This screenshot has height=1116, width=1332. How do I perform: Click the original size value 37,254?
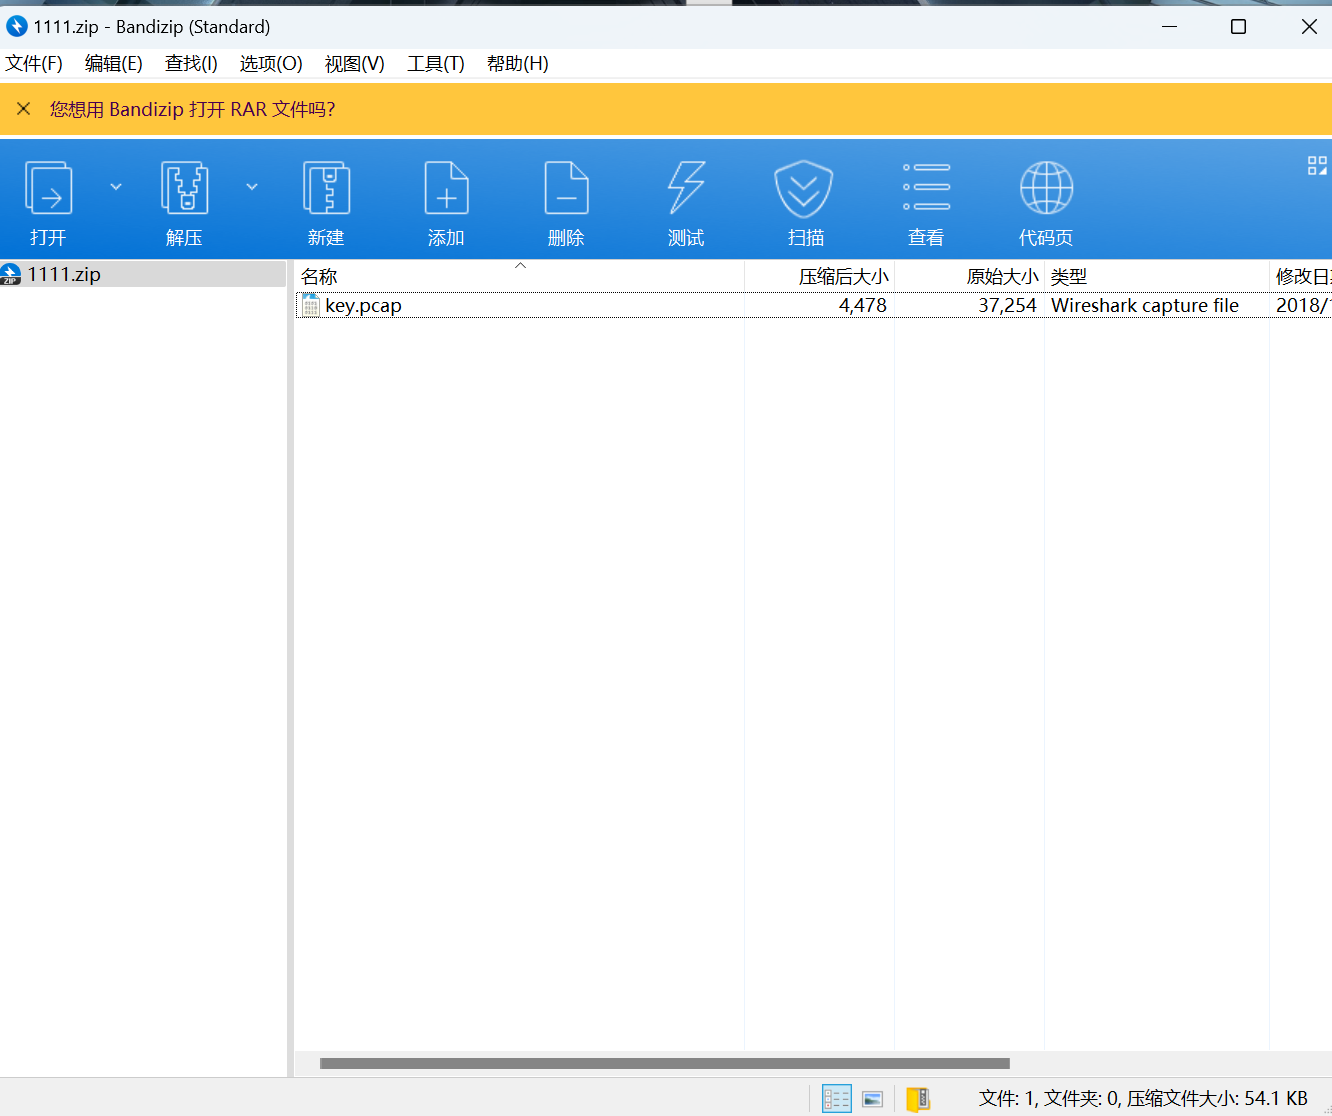(1008, 305)
